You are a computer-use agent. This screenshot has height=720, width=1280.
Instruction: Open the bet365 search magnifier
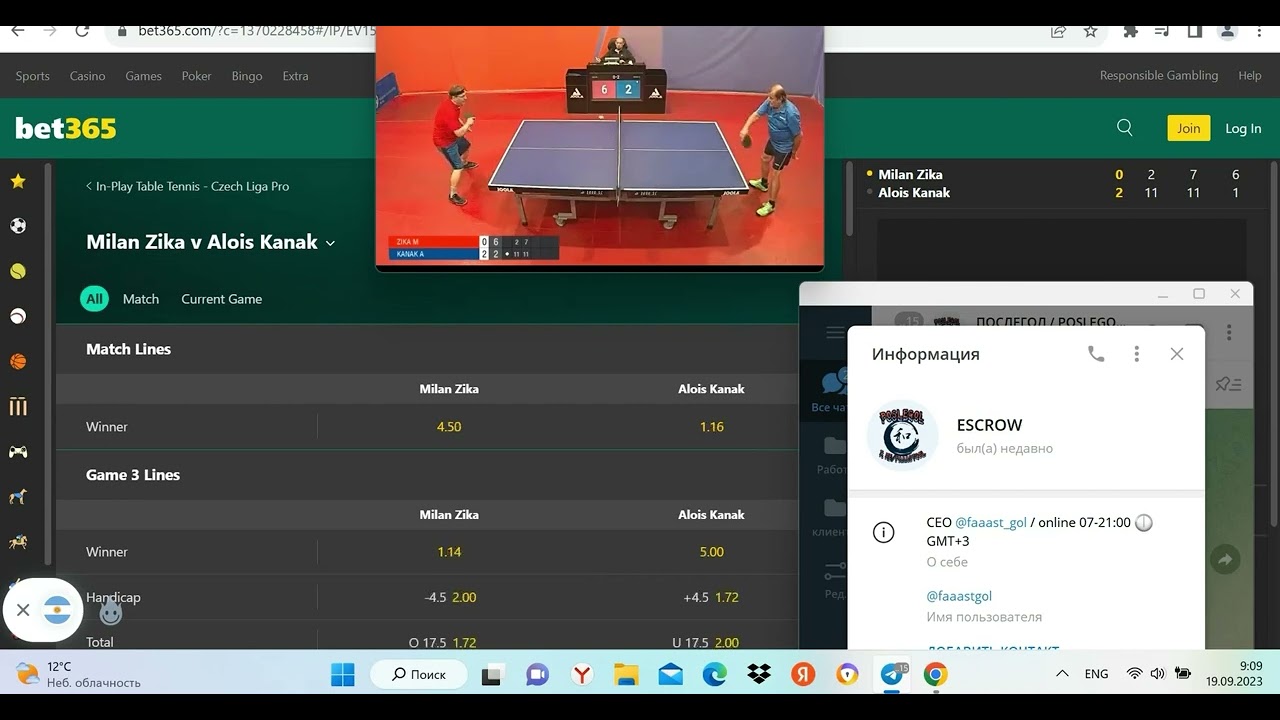coord(1125,128)
